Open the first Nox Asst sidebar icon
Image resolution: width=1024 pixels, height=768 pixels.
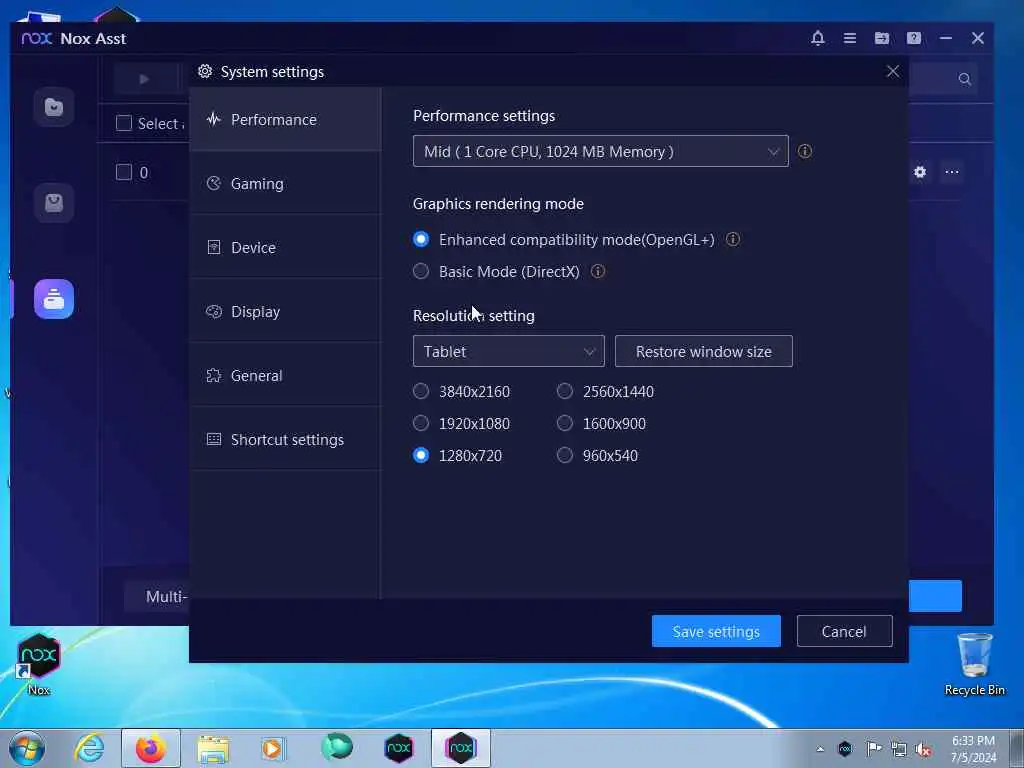tap(54, 106)
